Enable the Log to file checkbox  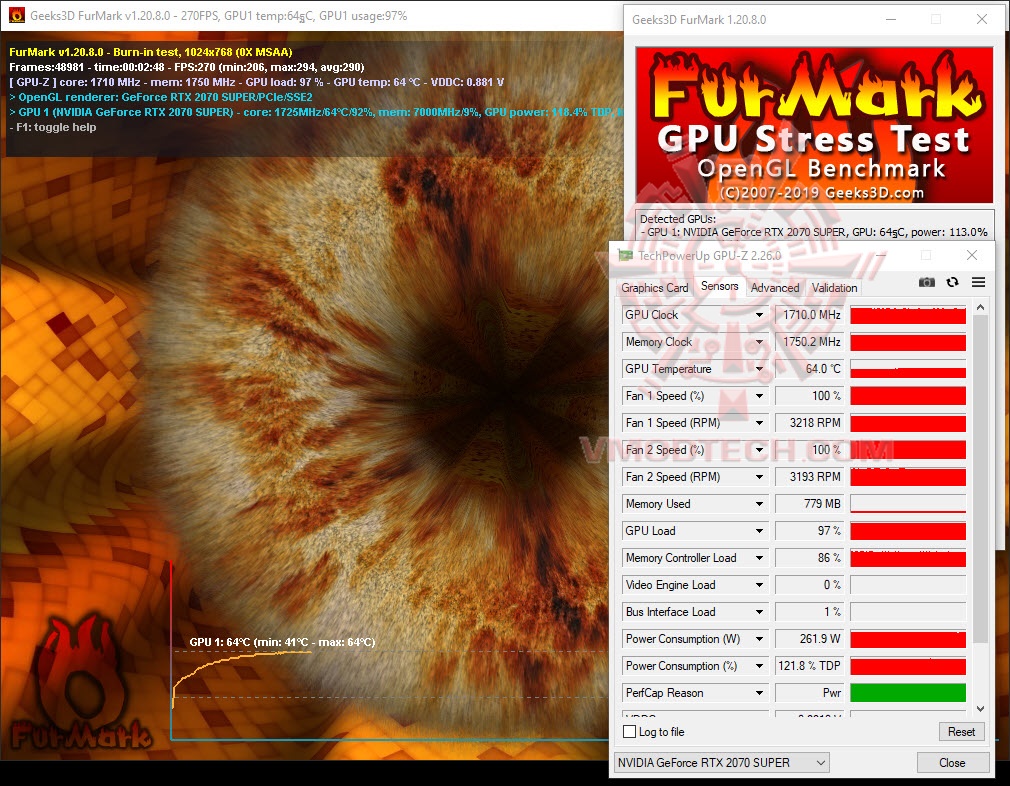(631, 731)
